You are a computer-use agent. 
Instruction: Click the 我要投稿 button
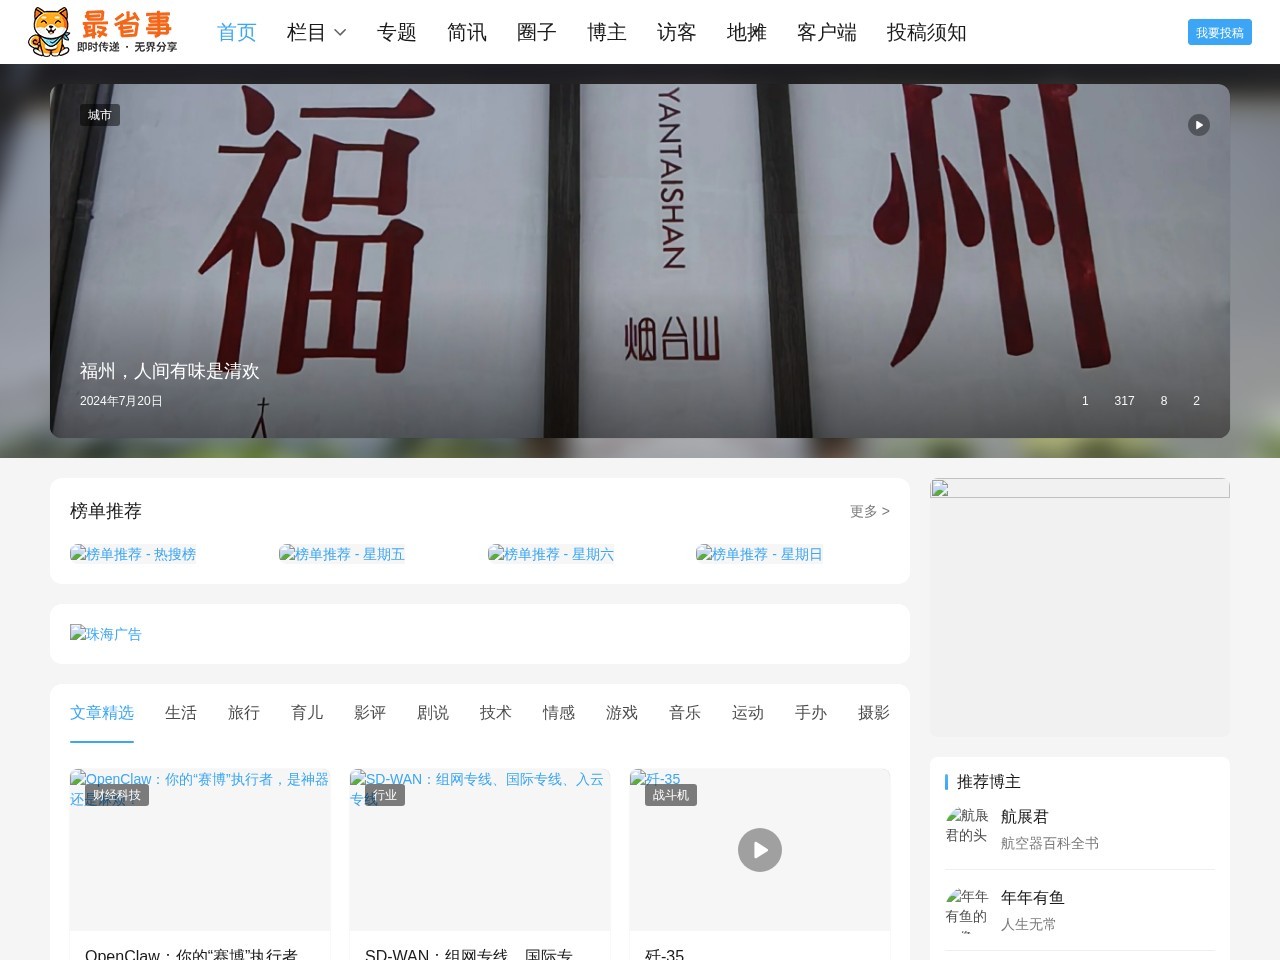pyautogui.click(x=1220, y=32)
